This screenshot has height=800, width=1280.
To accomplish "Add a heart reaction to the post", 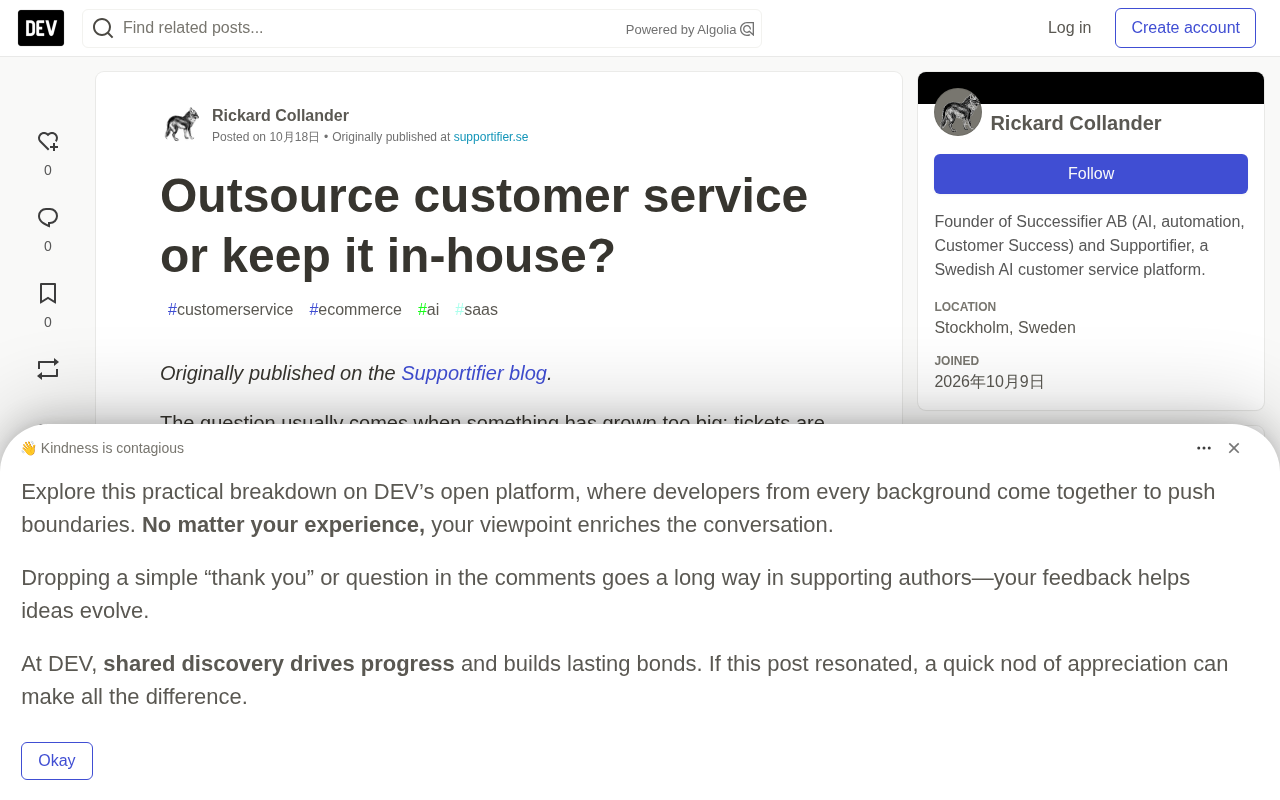I will 48,142.
